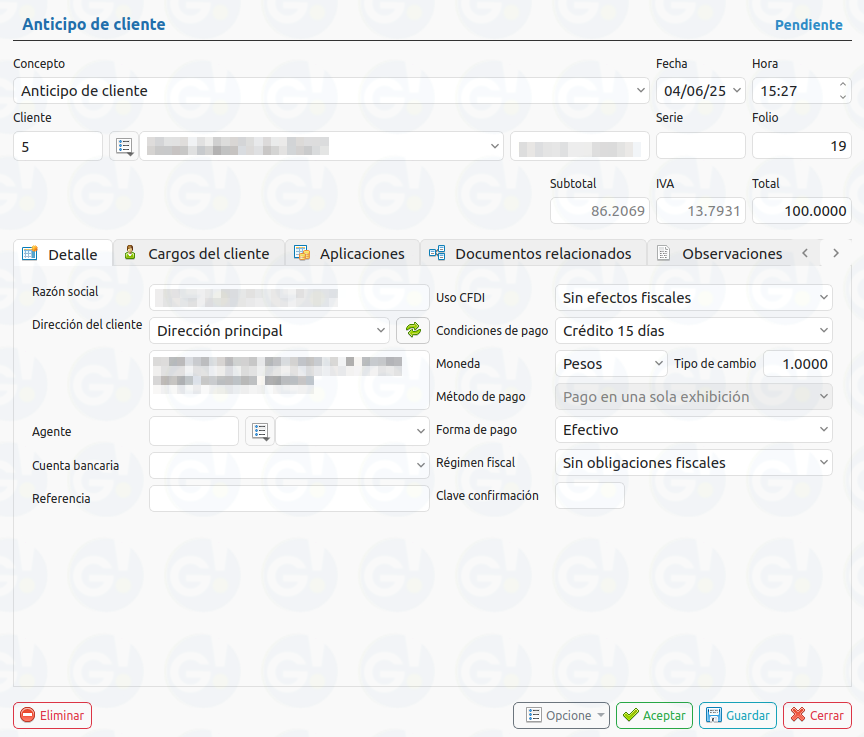
Task: Click the client address text box
Action: click(289, 380)
